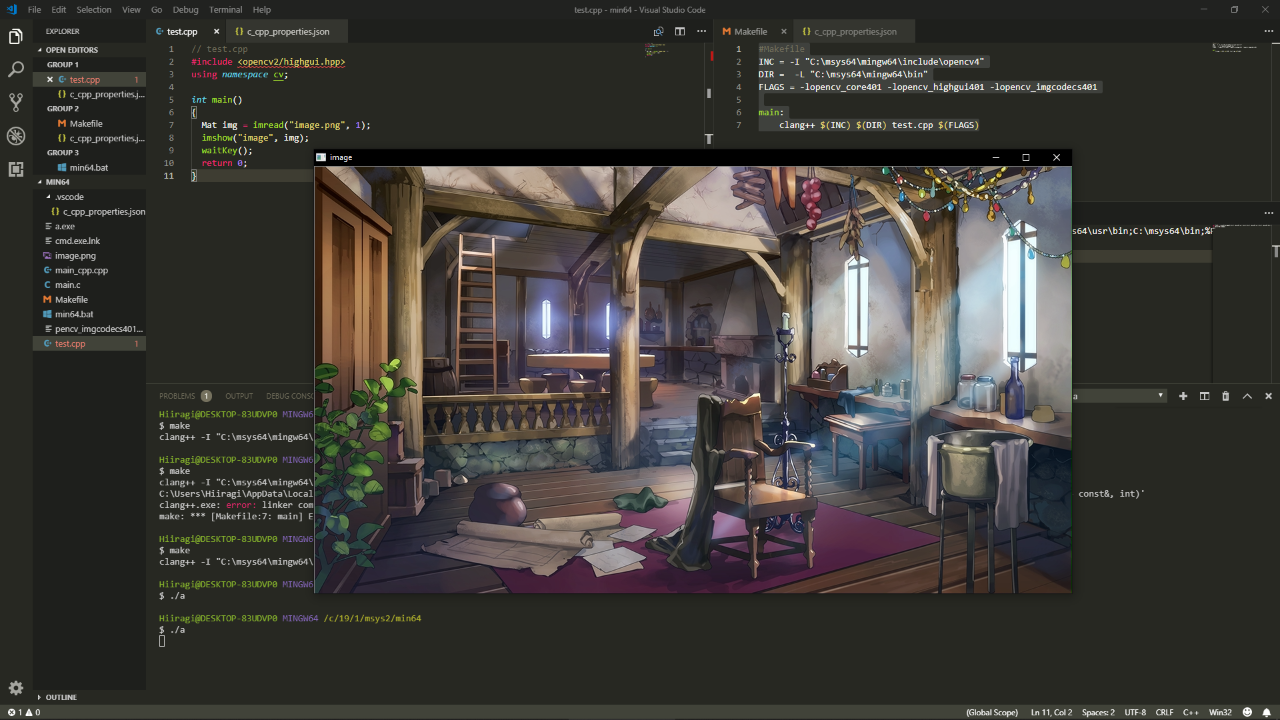The height and width of the screenshot is (720, 1280).
Task: Open More Actions for the Makefile editor group
Action: click(1270, 31)
